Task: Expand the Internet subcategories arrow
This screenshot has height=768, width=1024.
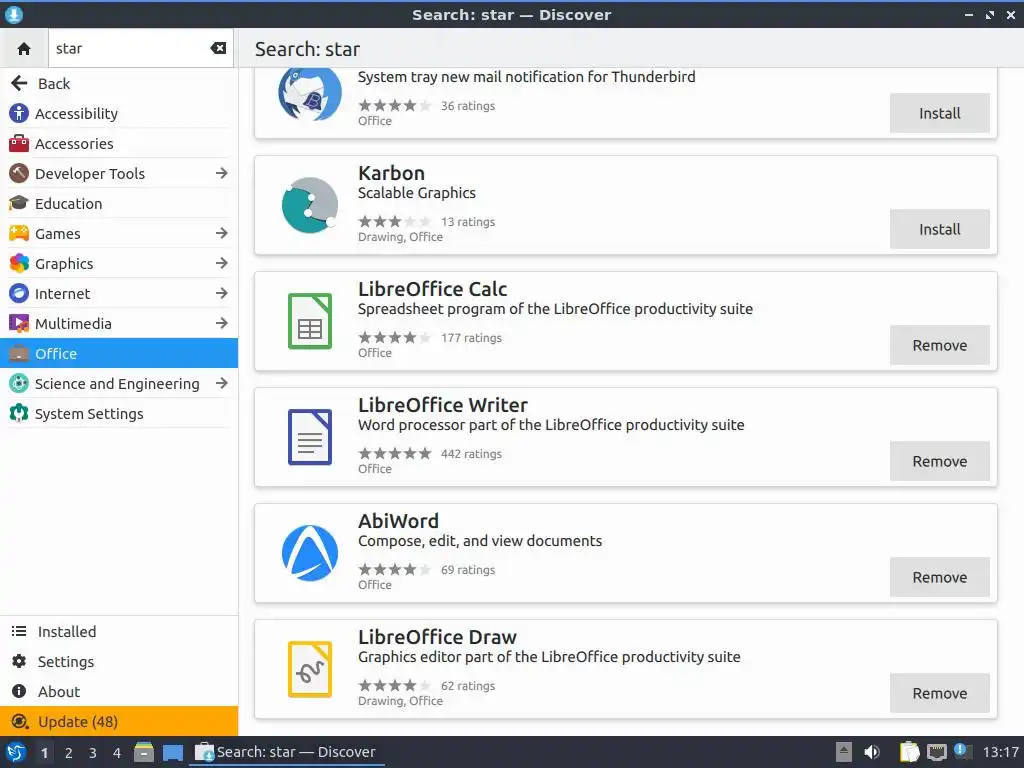Action: click(221, 293)
